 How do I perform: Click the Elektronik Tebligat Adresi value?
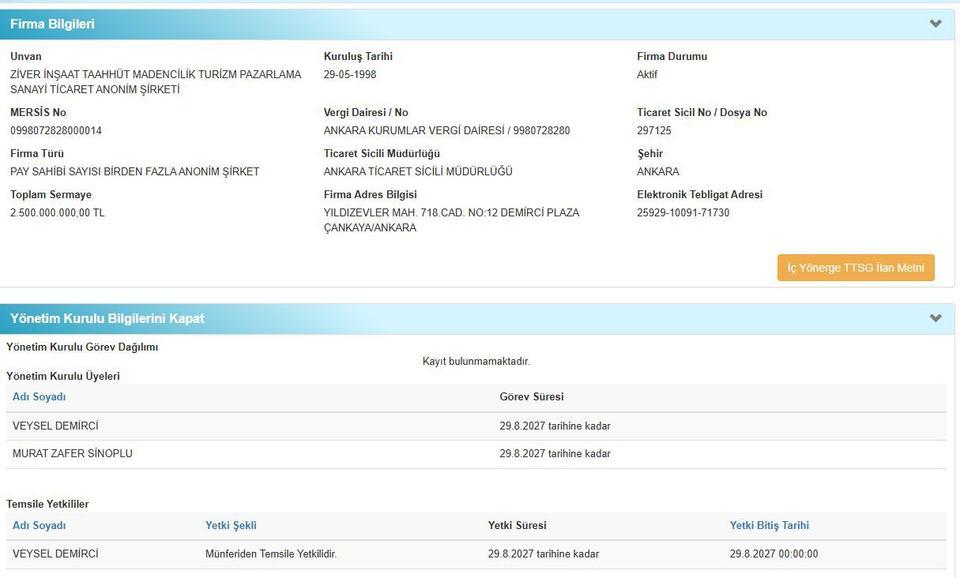683,213
